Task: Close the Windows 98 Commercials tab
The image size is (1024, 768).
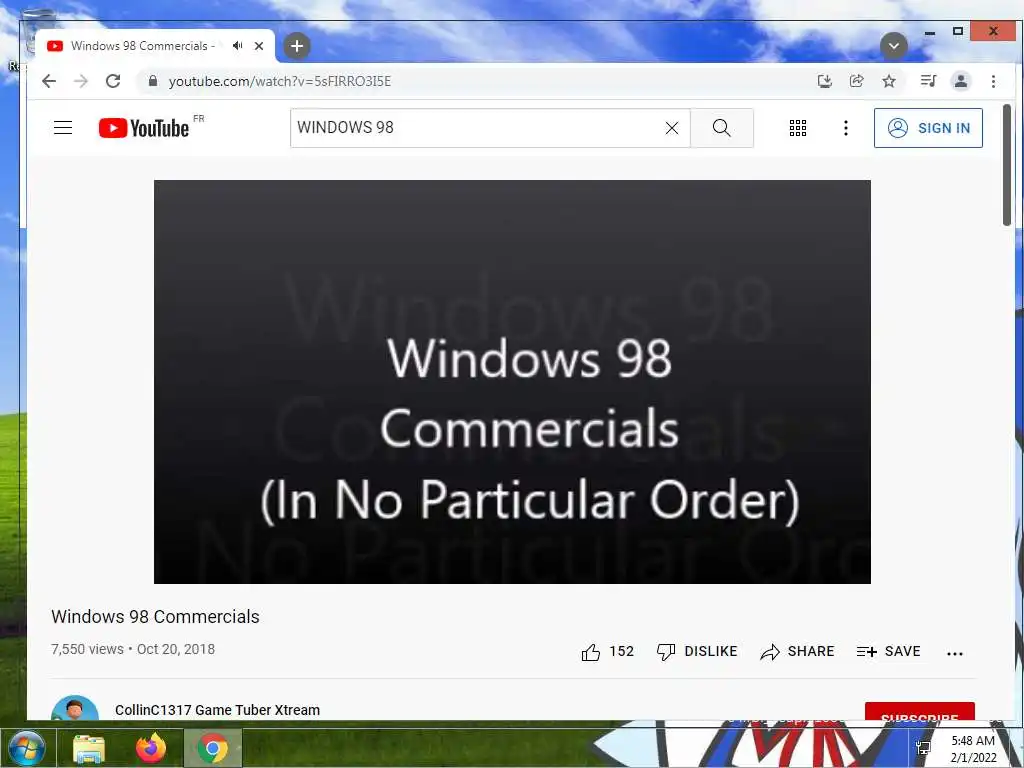Action: (259, 46)
